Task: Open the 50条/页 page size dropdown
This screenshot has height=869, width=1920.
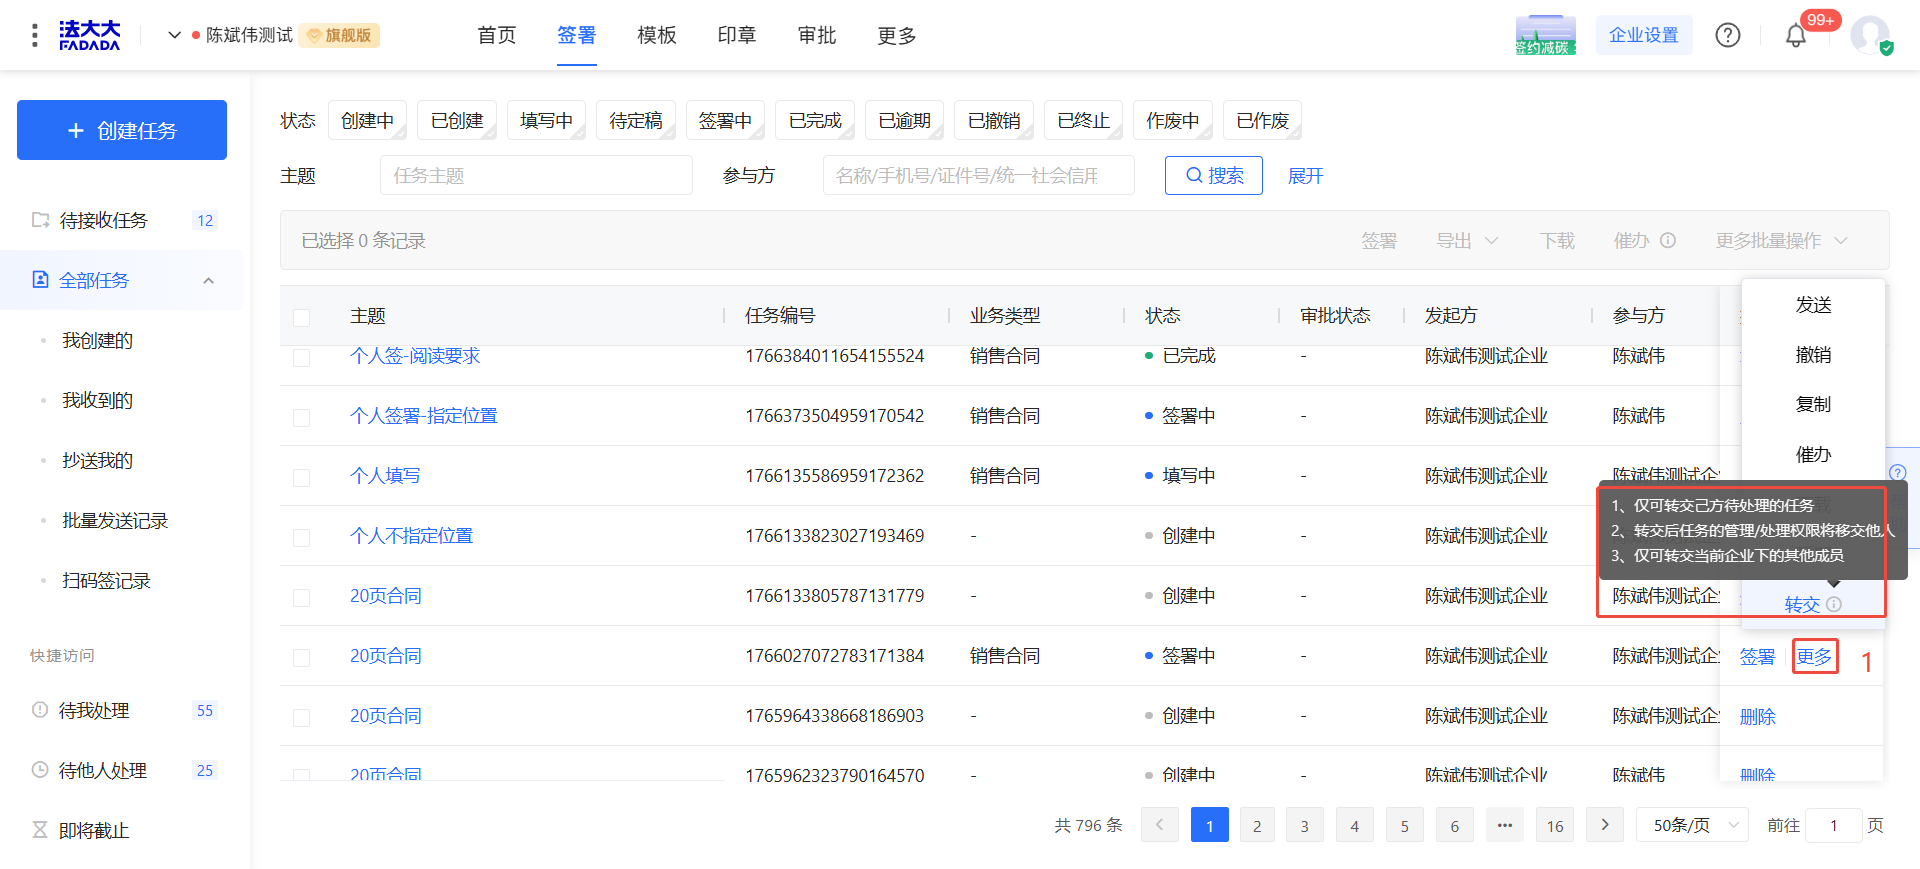Action: 1692,825
